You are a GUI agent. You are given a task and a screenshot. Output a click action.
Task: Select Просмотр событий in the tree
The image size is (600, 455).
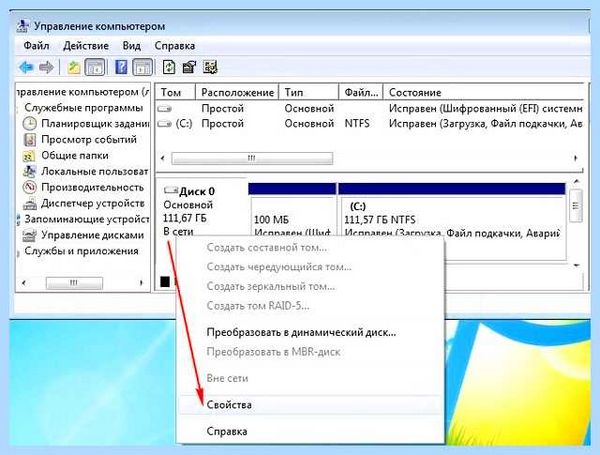[89, 140]
